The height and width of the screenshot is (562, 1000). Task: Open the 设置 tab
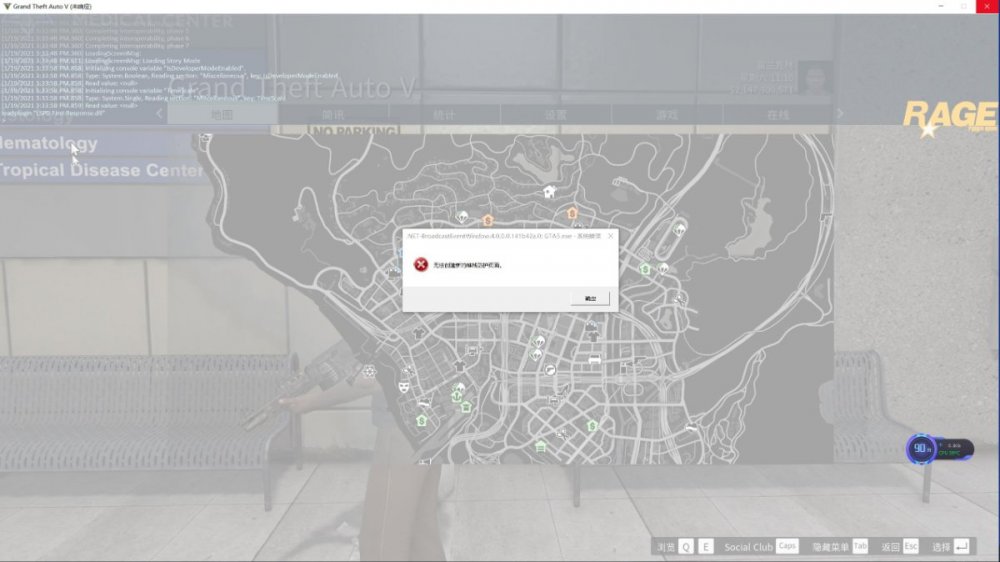tap(555, 114)
